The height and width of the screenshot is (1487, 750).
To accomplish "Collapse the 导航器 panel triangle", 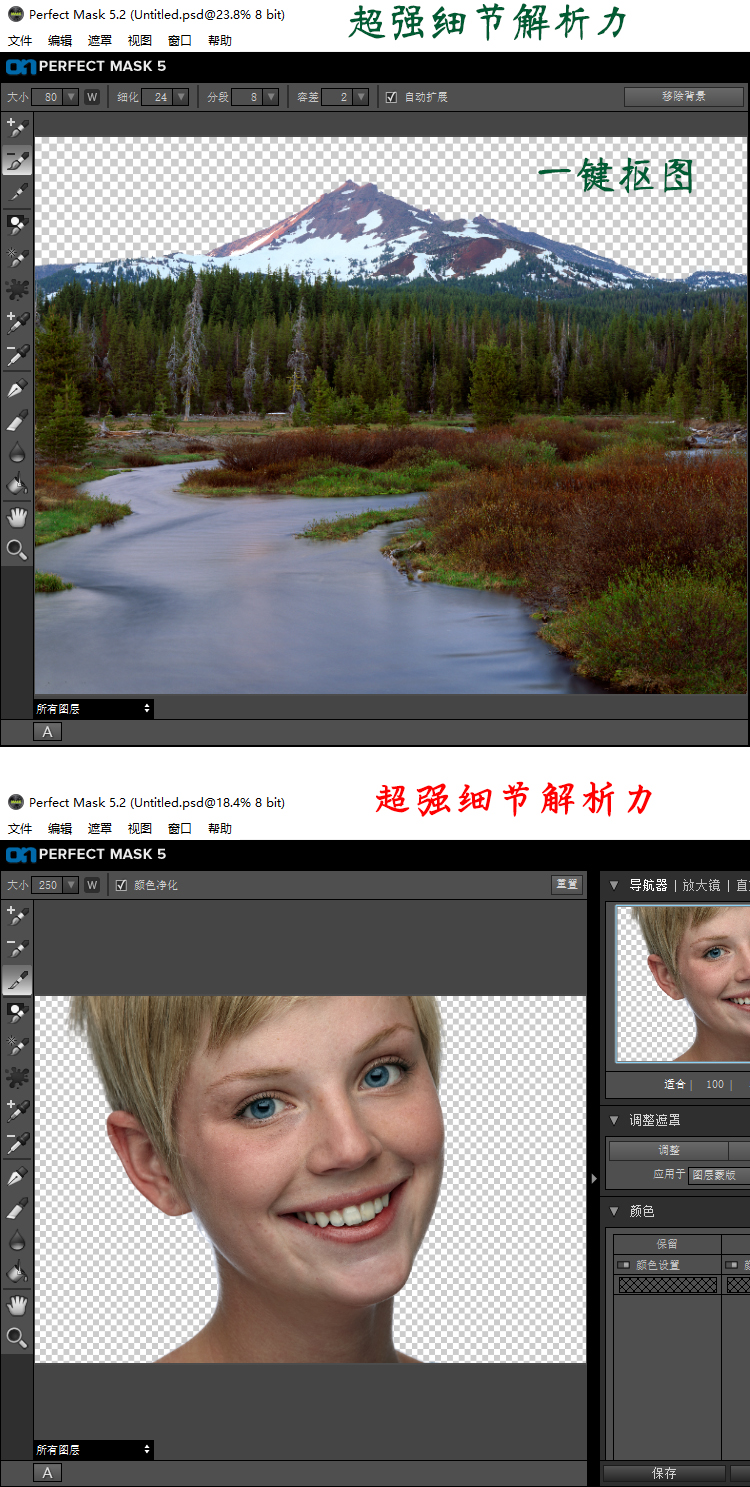I will tap(614, 885).
